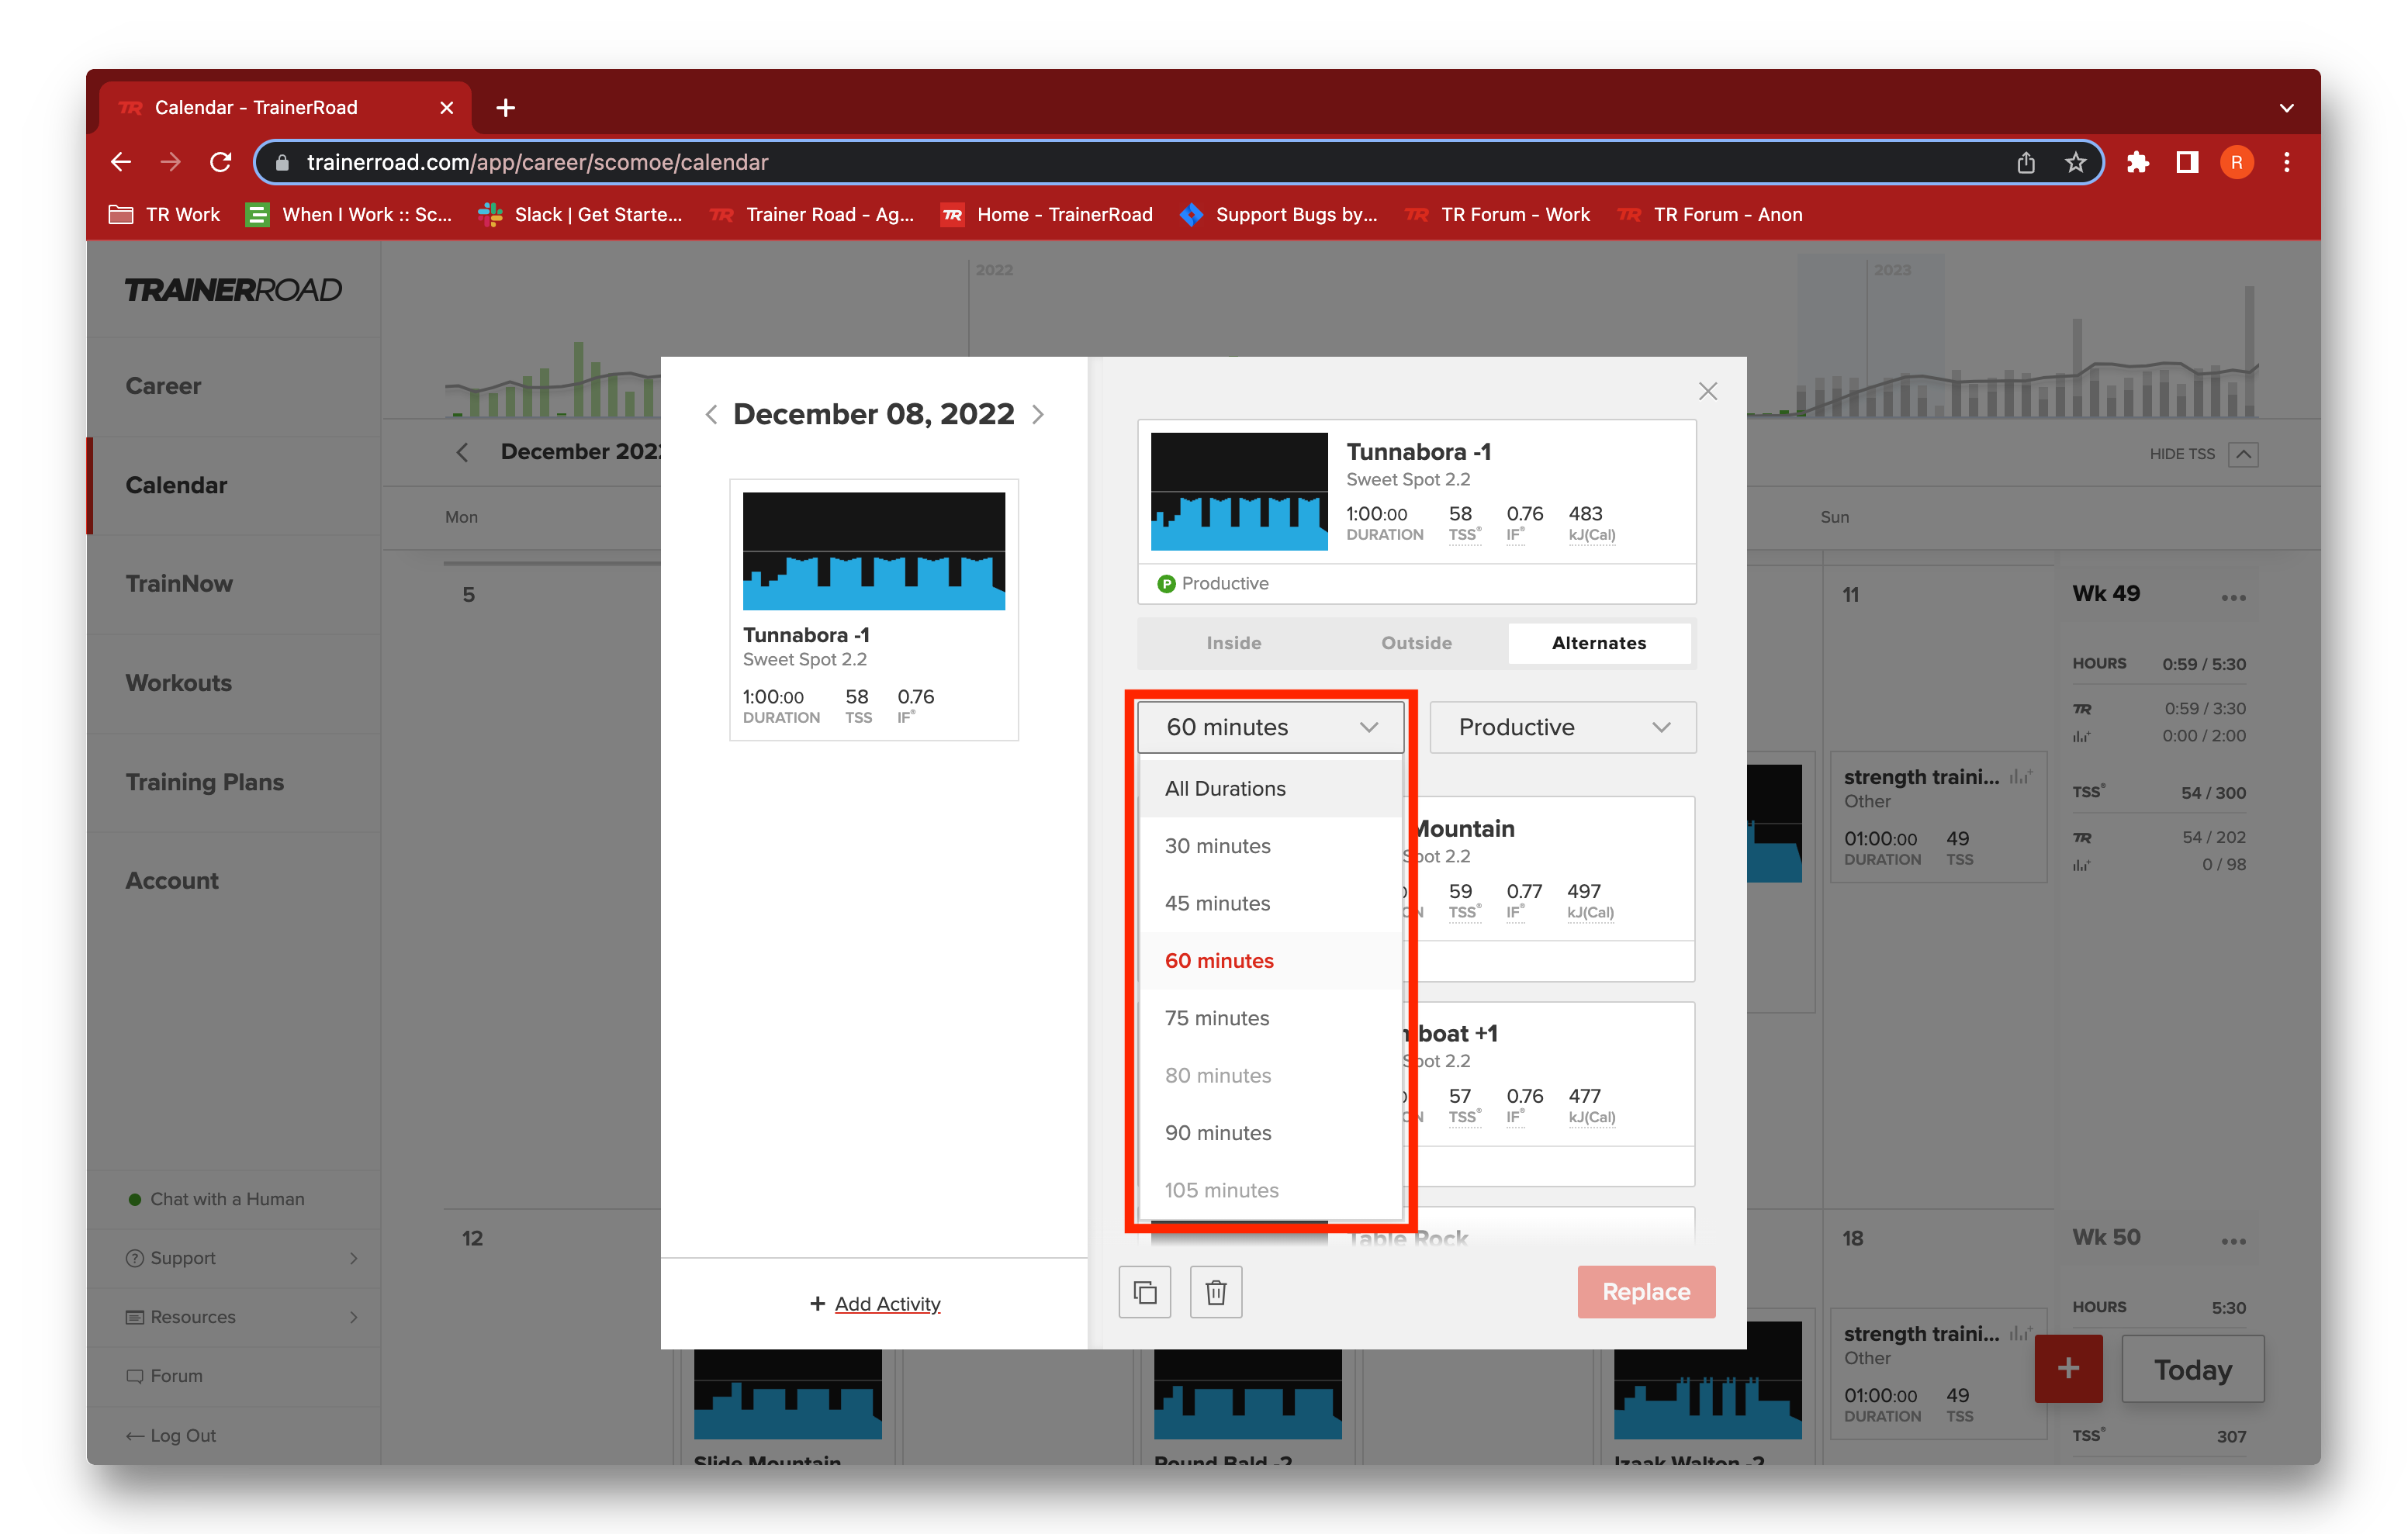Click the Today button
The height and width of the screenshot is (1534, 2408).
point(2192,1369)
